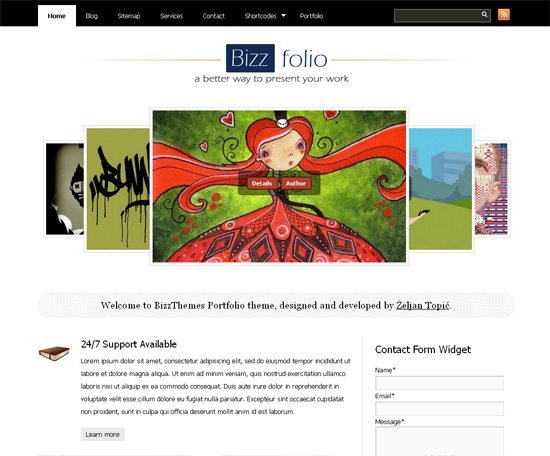
Task: Click the search magnifier icon
Action: (484, 15)
